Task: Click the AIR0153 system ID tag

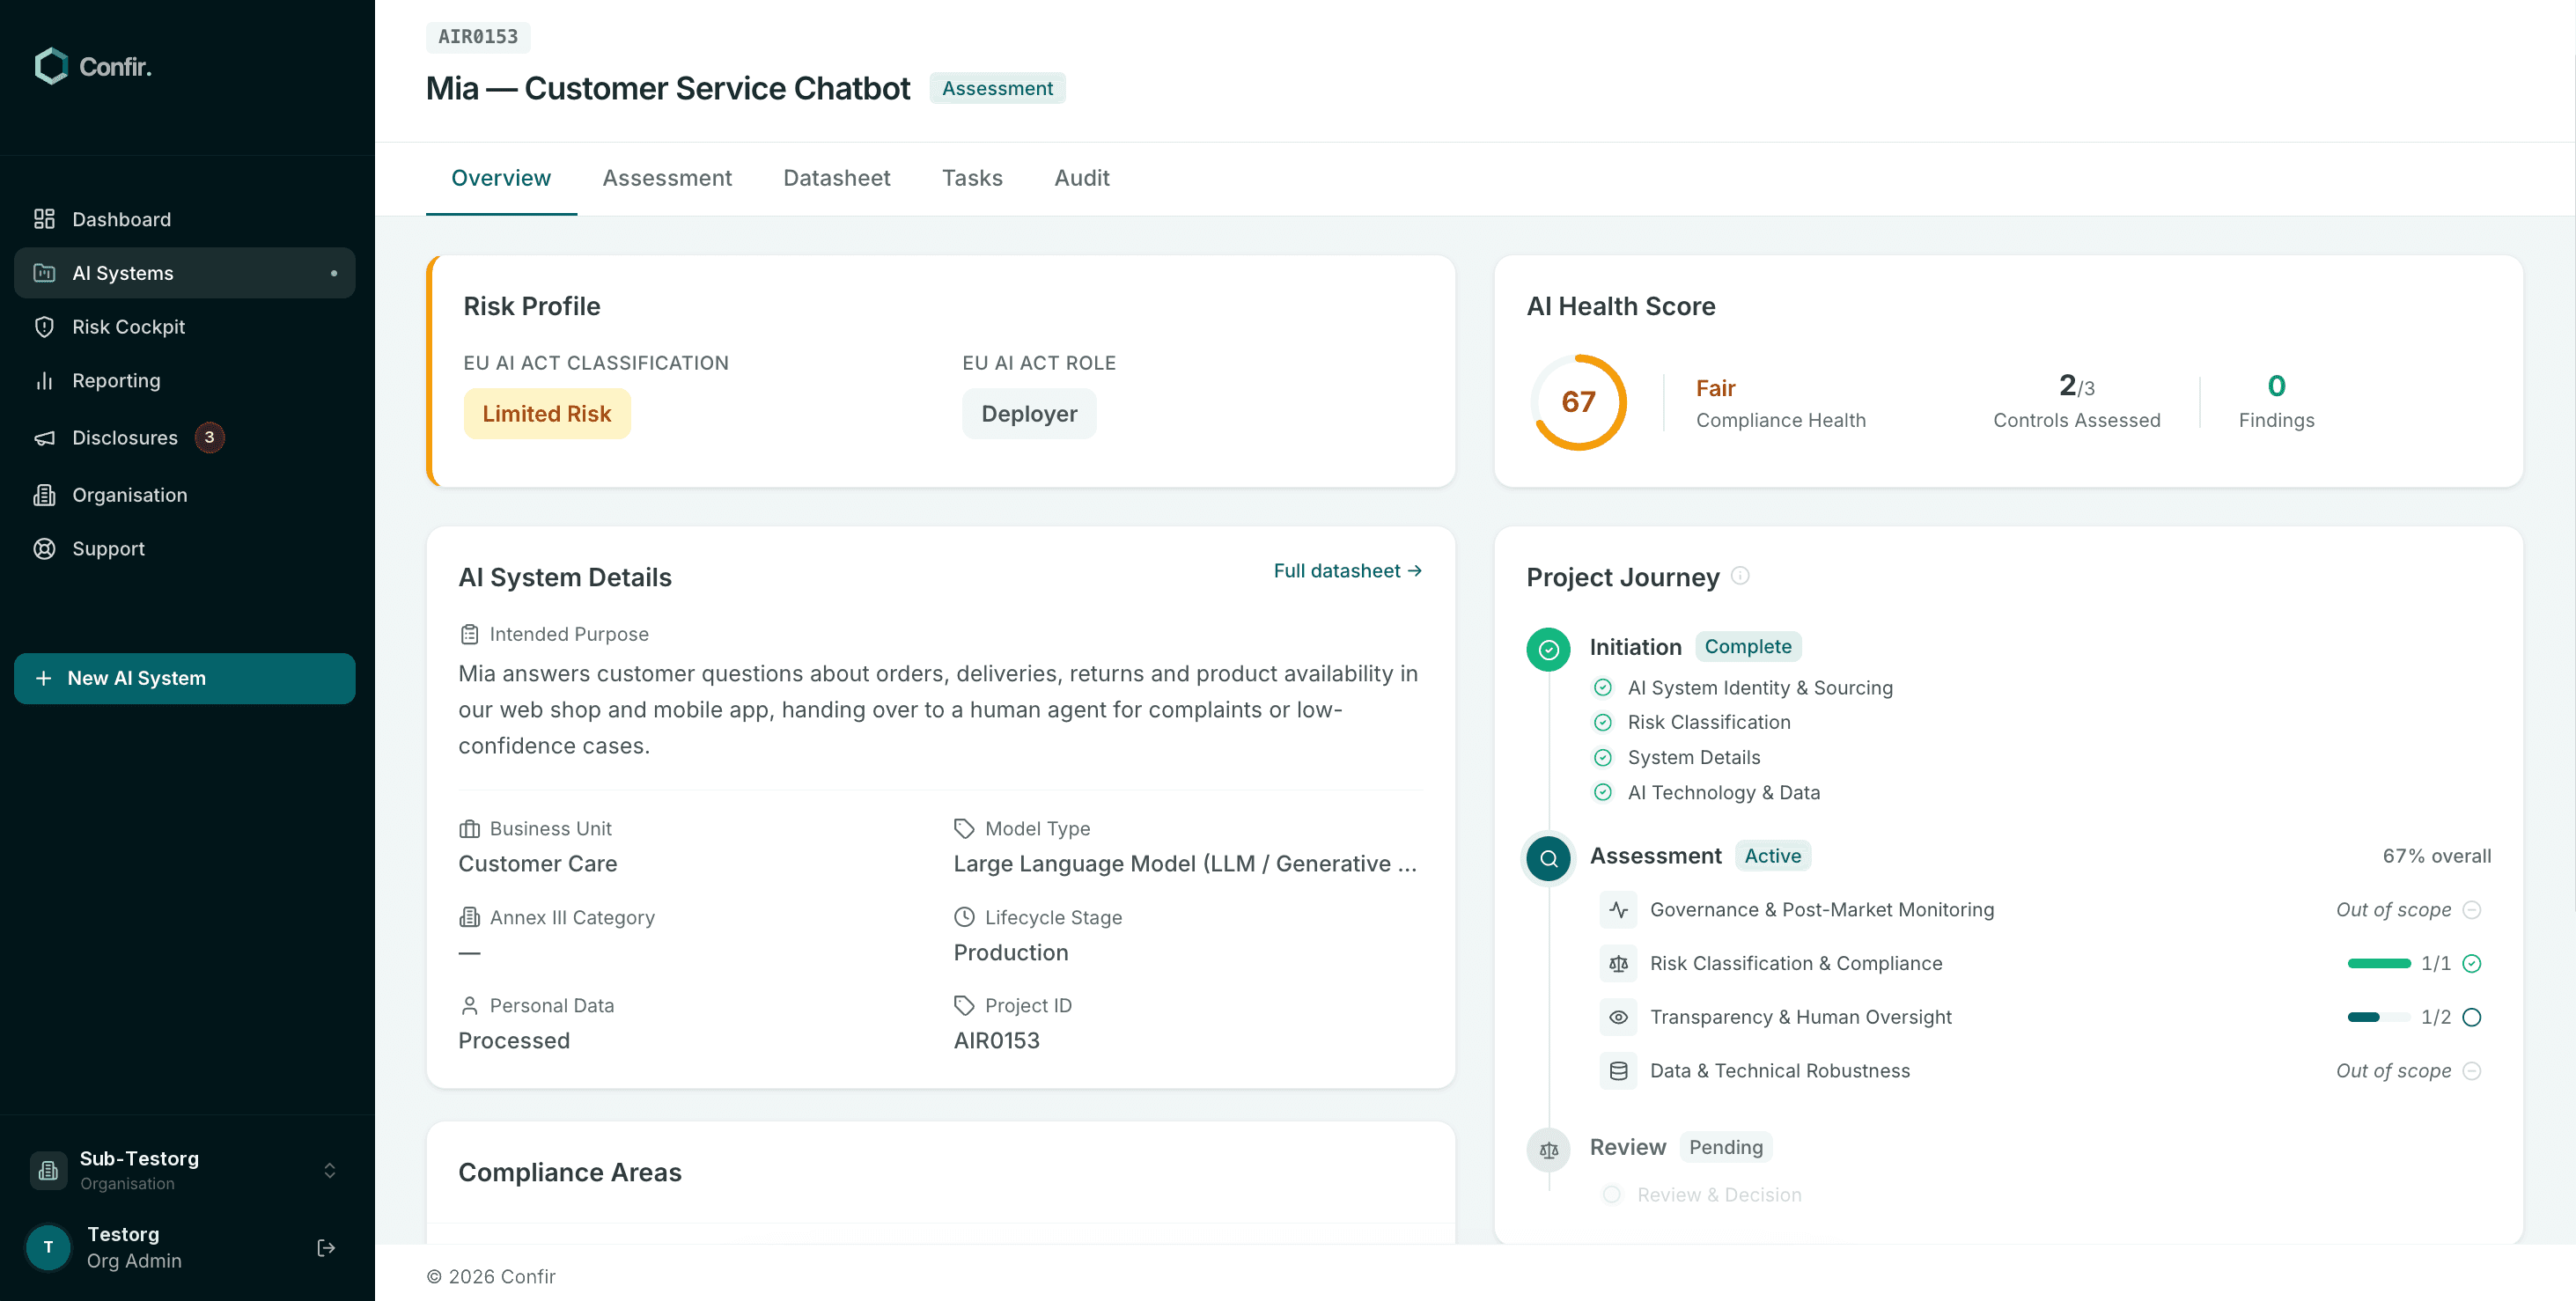Action: pyautogui.click(x=478, y=37)
